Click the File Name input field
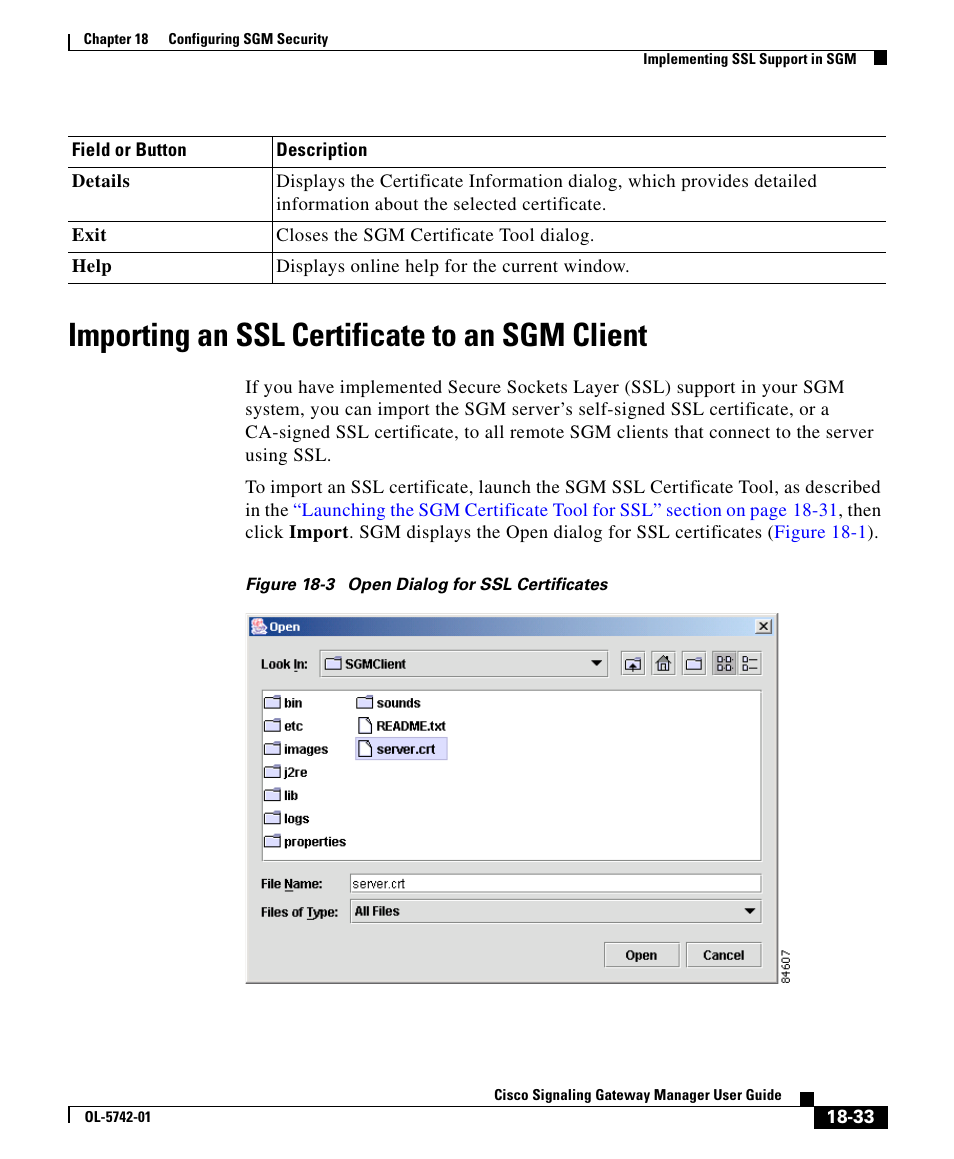 click(x=555, y=883)
